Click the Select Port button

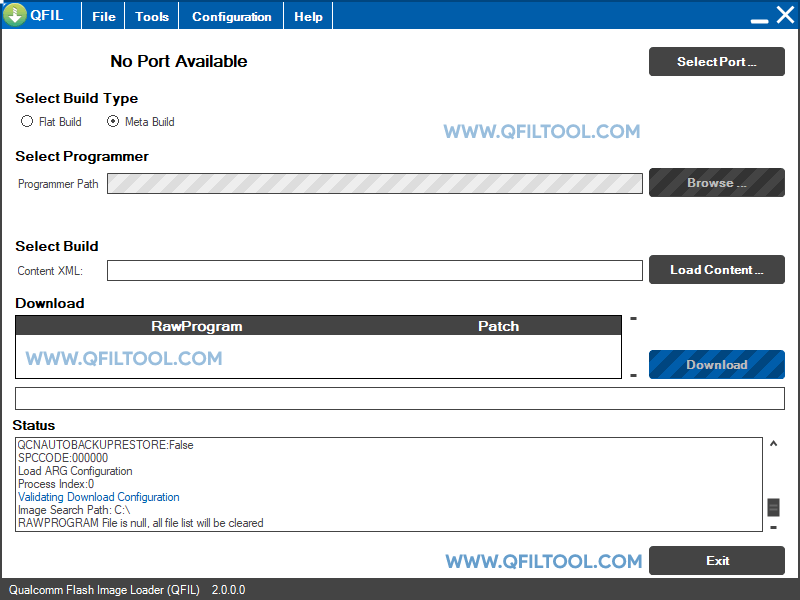point(716,61)
